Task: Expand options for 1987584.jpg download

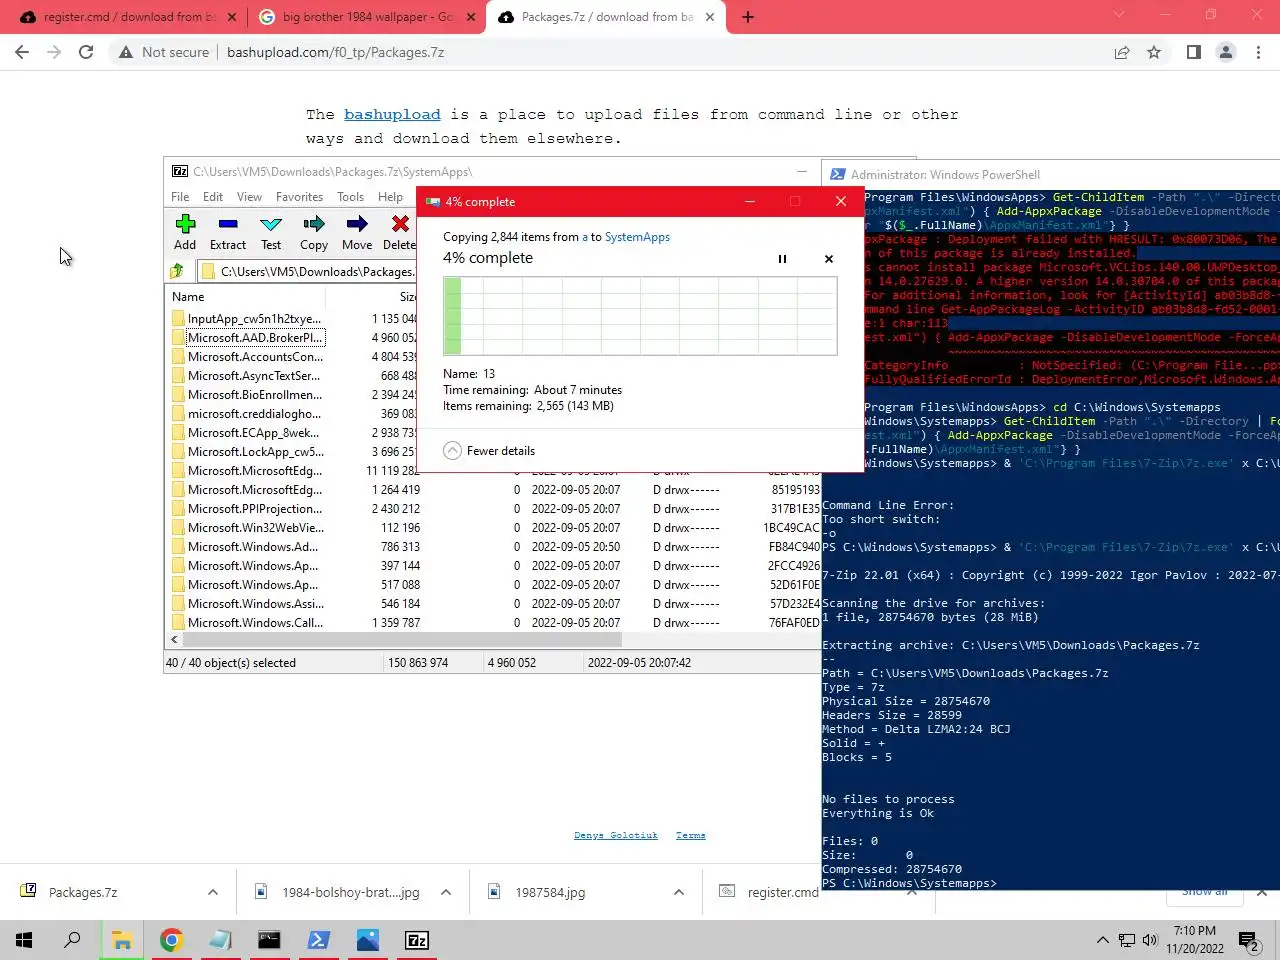Action: (x=679, y=892)
